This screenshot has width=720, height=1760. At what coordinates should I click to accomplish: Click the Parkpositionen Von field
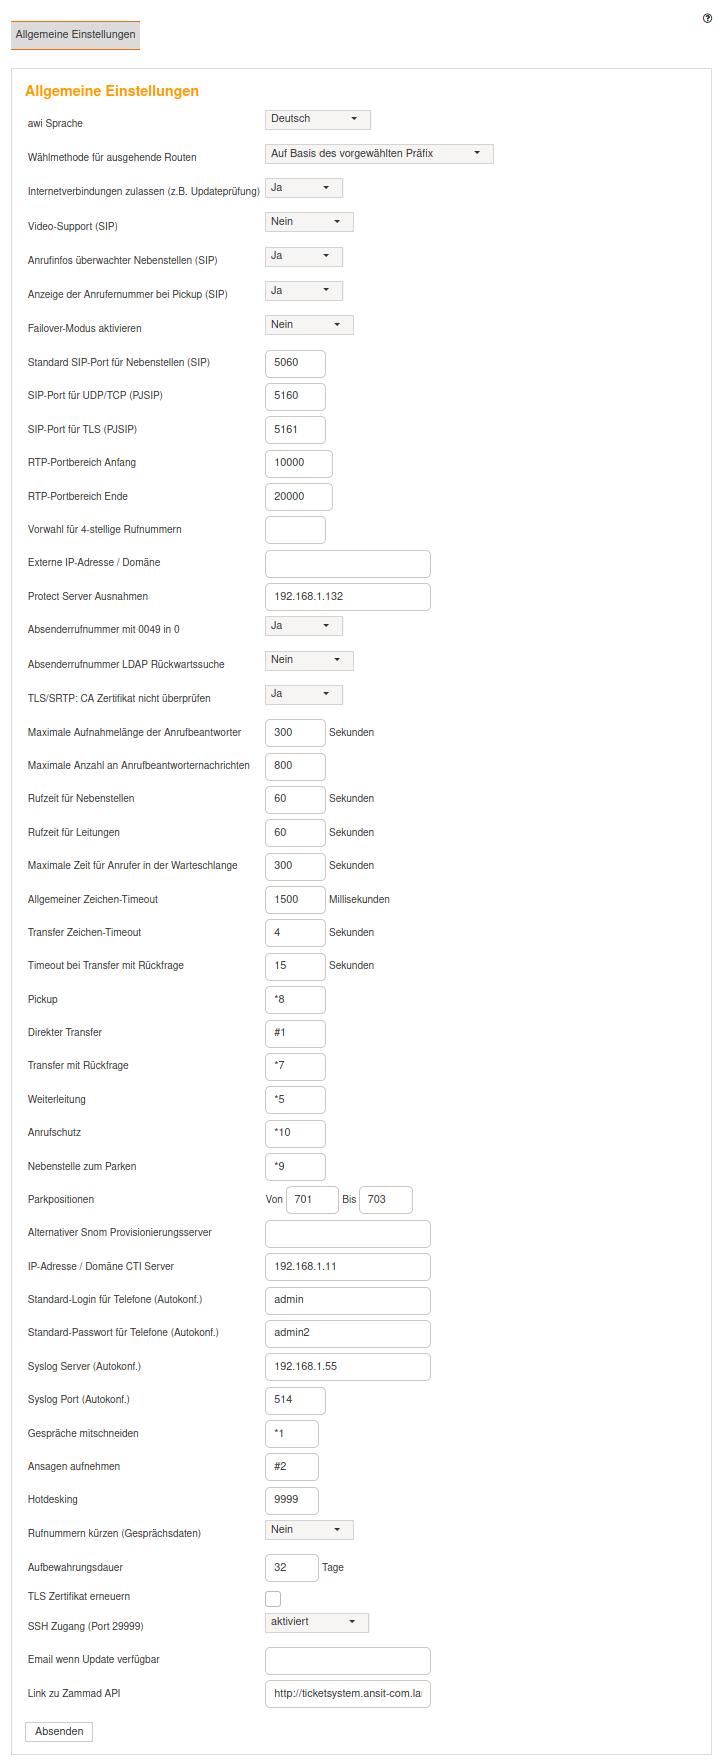click(312, 1200)
